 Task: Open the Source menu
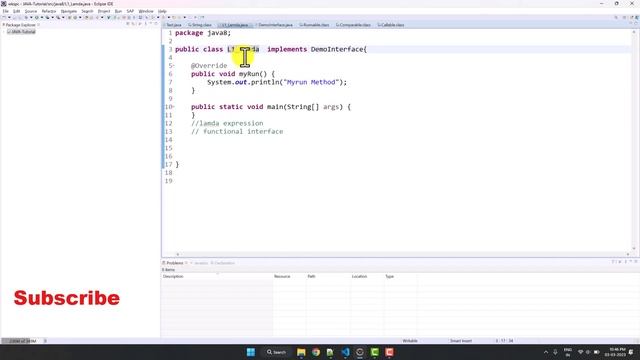tap(31, 11)
